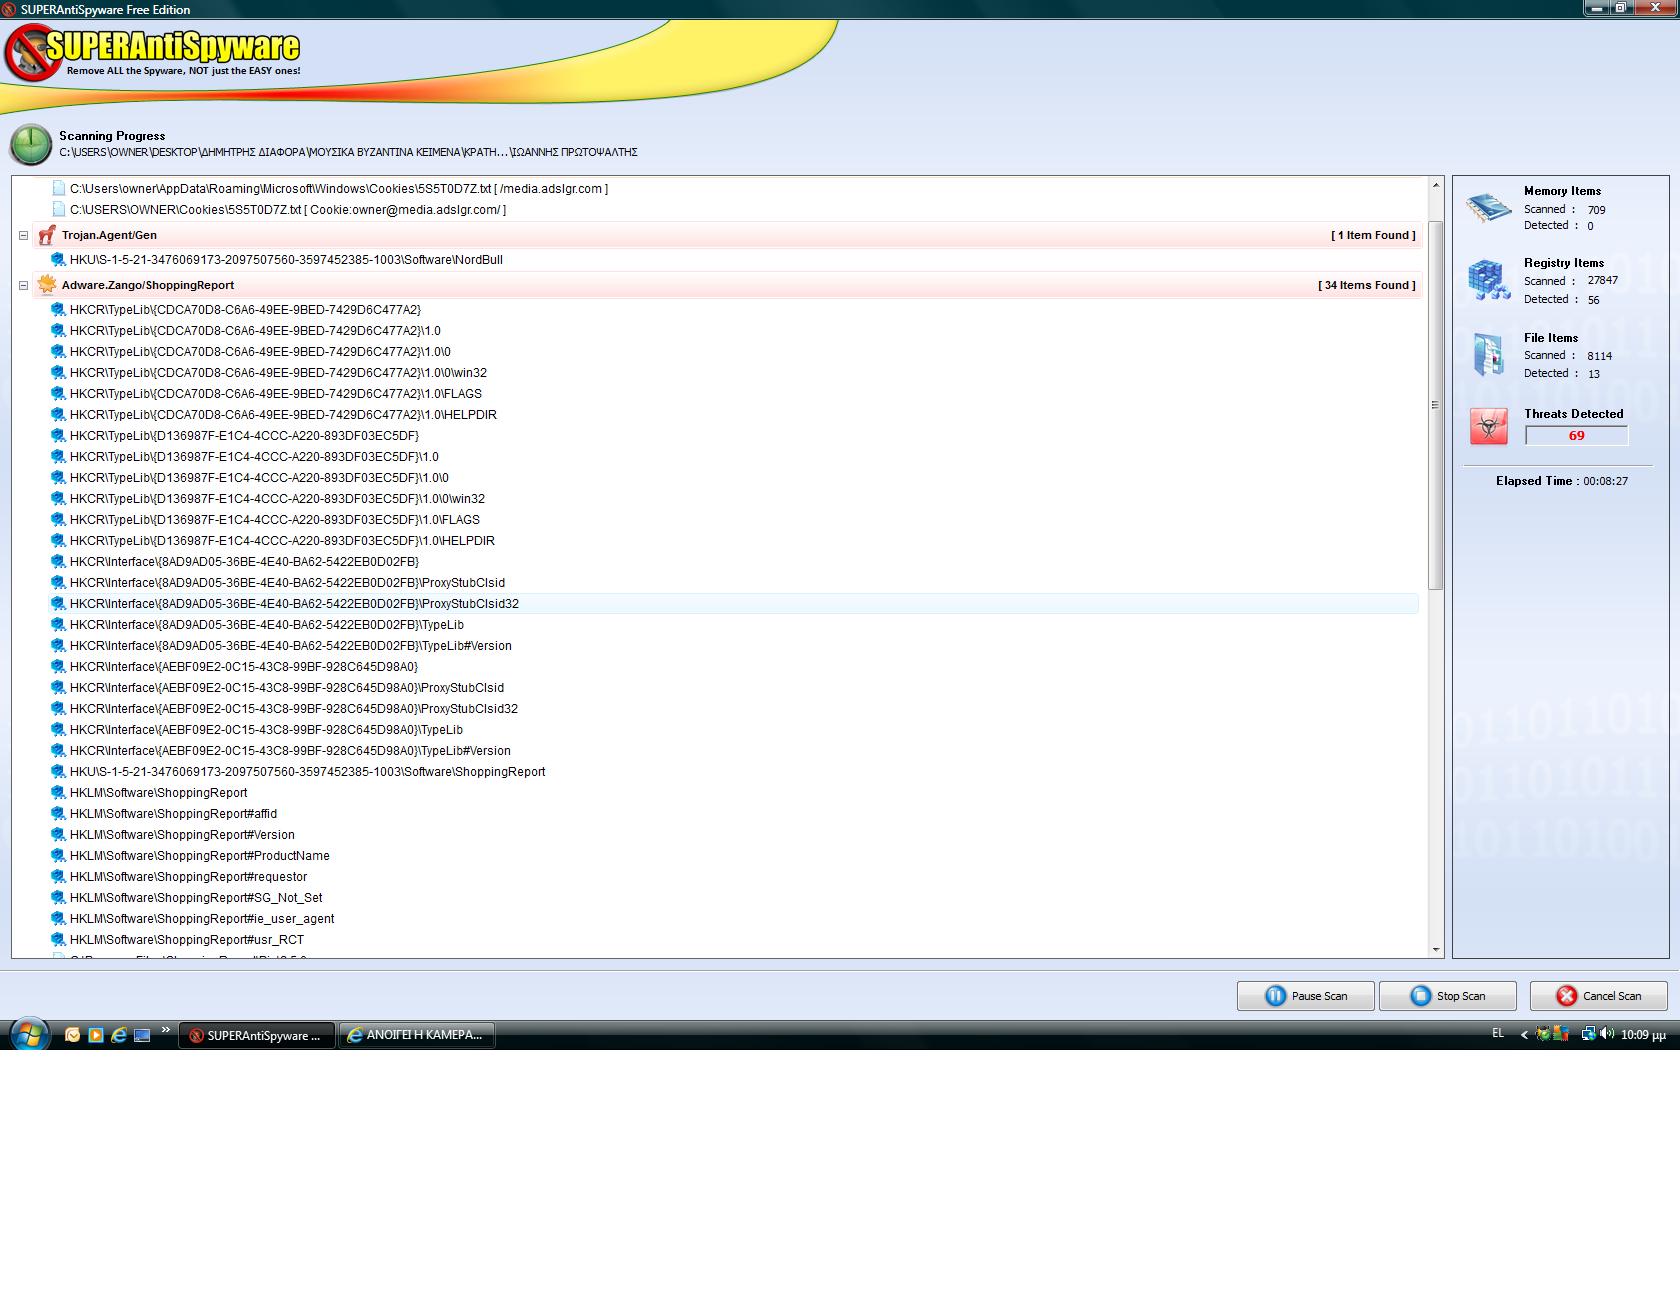Switch to the ΑΝΟΙΓΕΙ Η ΚΑΜΕΡΑ taskbar window
The image size is (1680, 1315).
tap(417, 1035)
